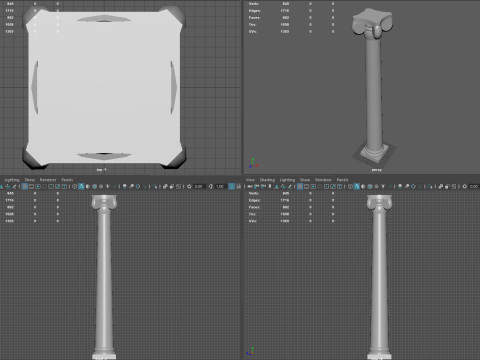Click multisample anti-aliasing icon in bottom-left viewport
The height and width of the screenshot is (360, 480).
138,187
